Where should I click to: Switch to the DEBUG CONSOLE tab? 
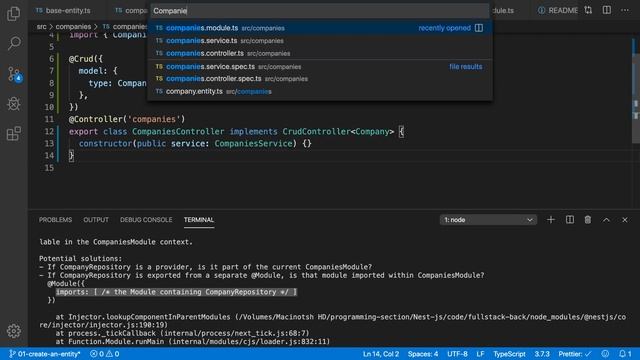click(x=146, y=220)
